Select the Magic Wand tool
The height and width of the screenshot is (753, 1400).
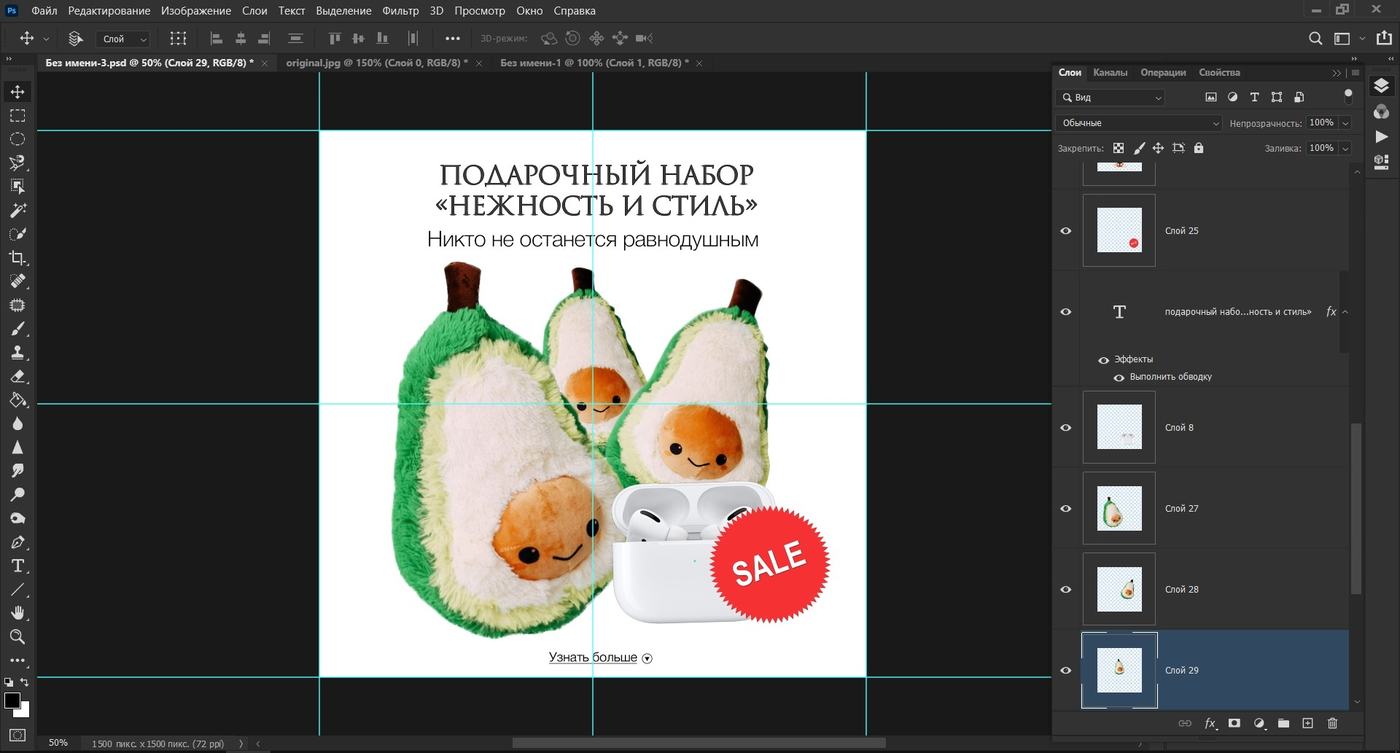[x=17, y=210]
